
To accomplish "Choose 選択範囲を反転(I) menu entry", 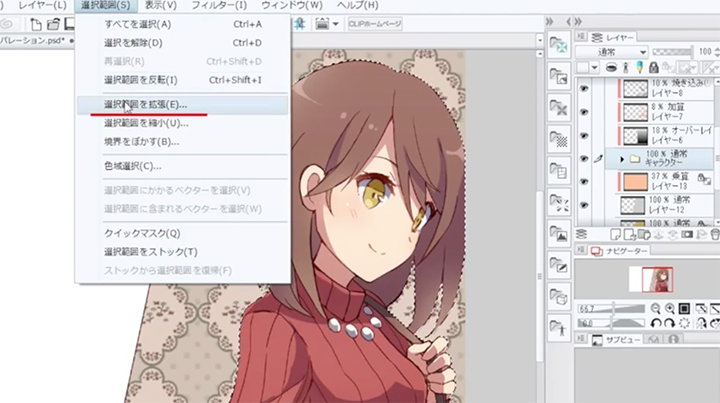I will point(183,80).
